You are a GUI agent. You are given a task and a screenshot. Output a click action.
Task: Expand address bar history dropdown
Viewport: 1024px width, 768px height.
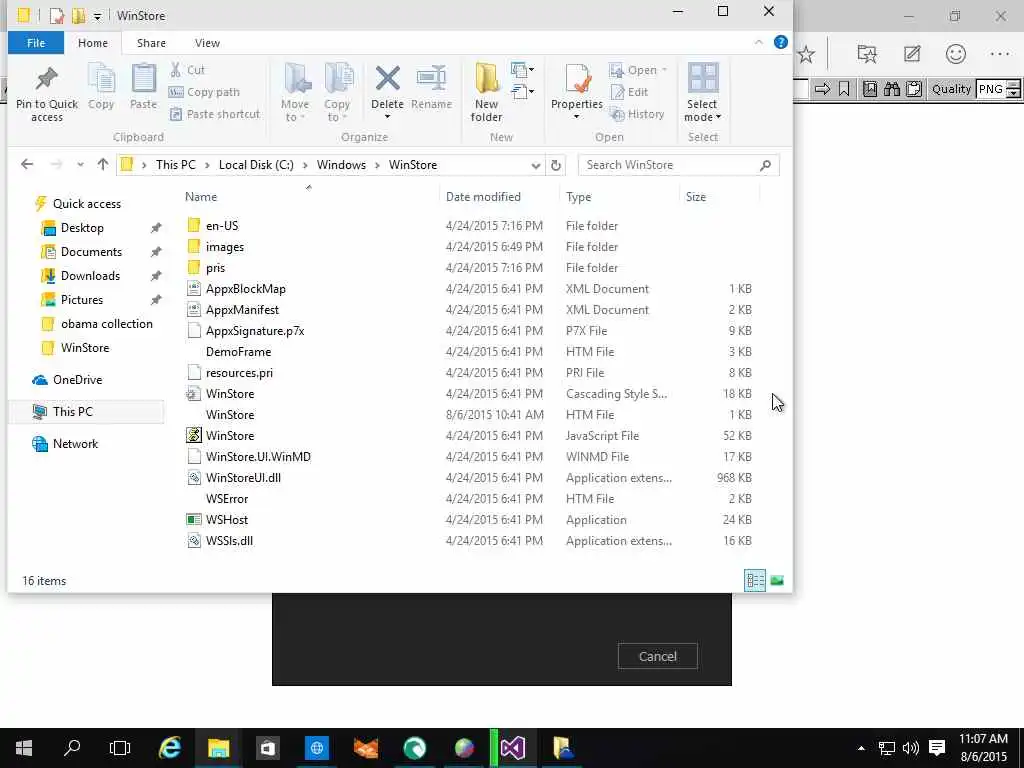(536, 165)
